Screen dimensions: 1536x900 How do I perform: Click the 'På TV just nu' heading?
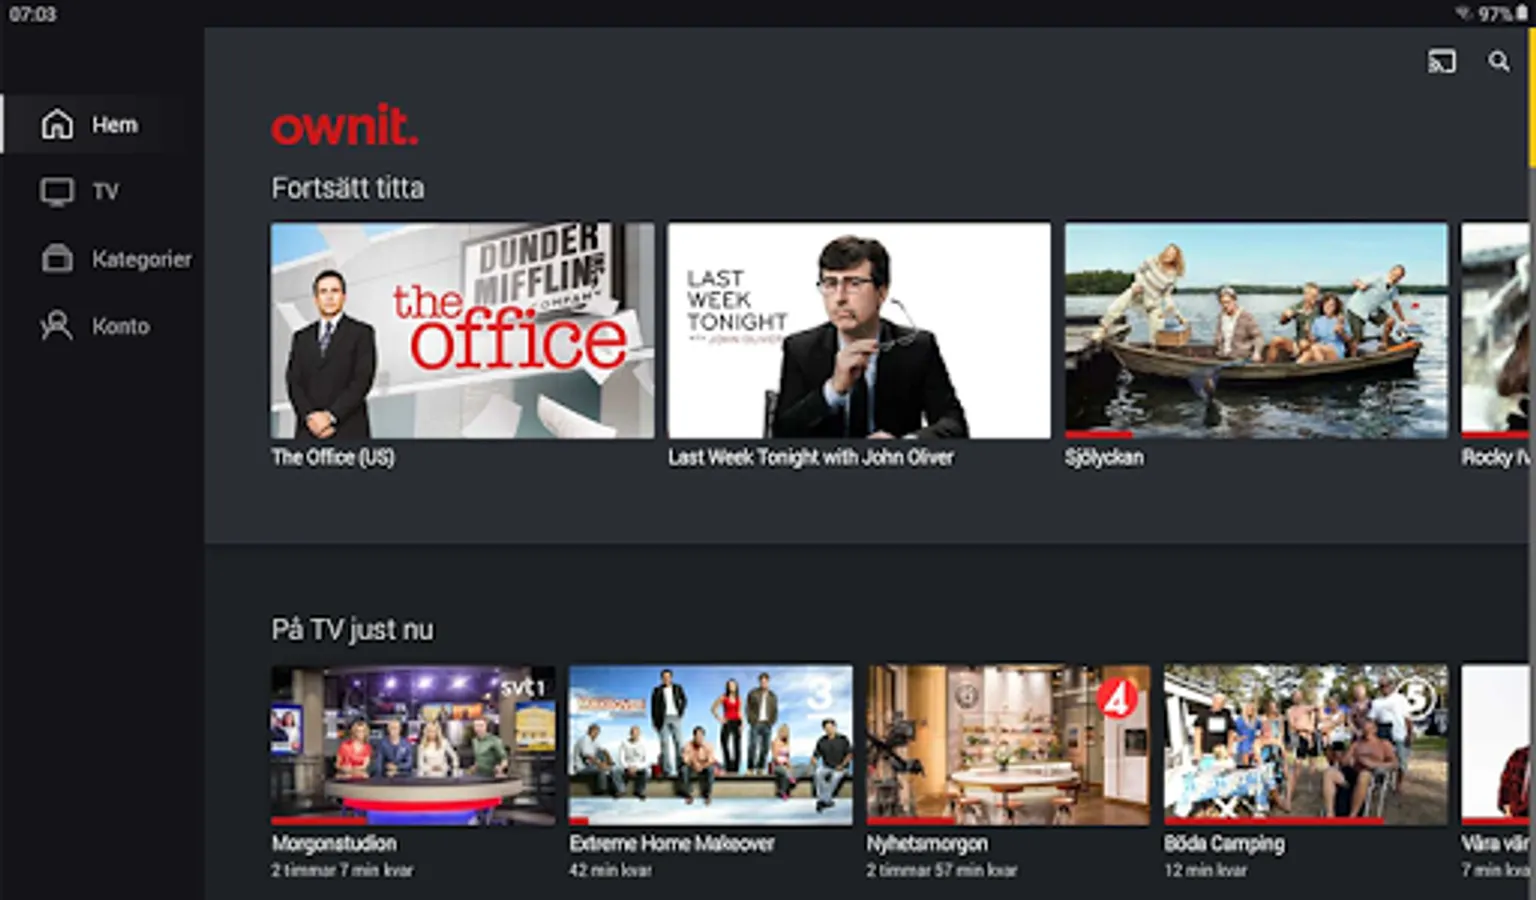pos(352,629)
